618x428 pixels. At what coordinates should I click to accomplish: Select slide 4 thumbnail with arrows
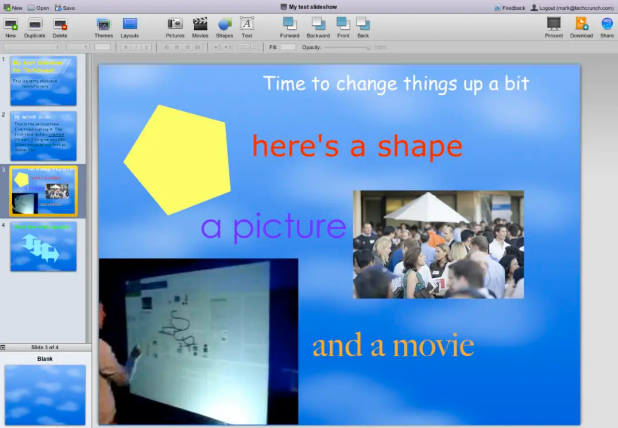pos(43,246)
